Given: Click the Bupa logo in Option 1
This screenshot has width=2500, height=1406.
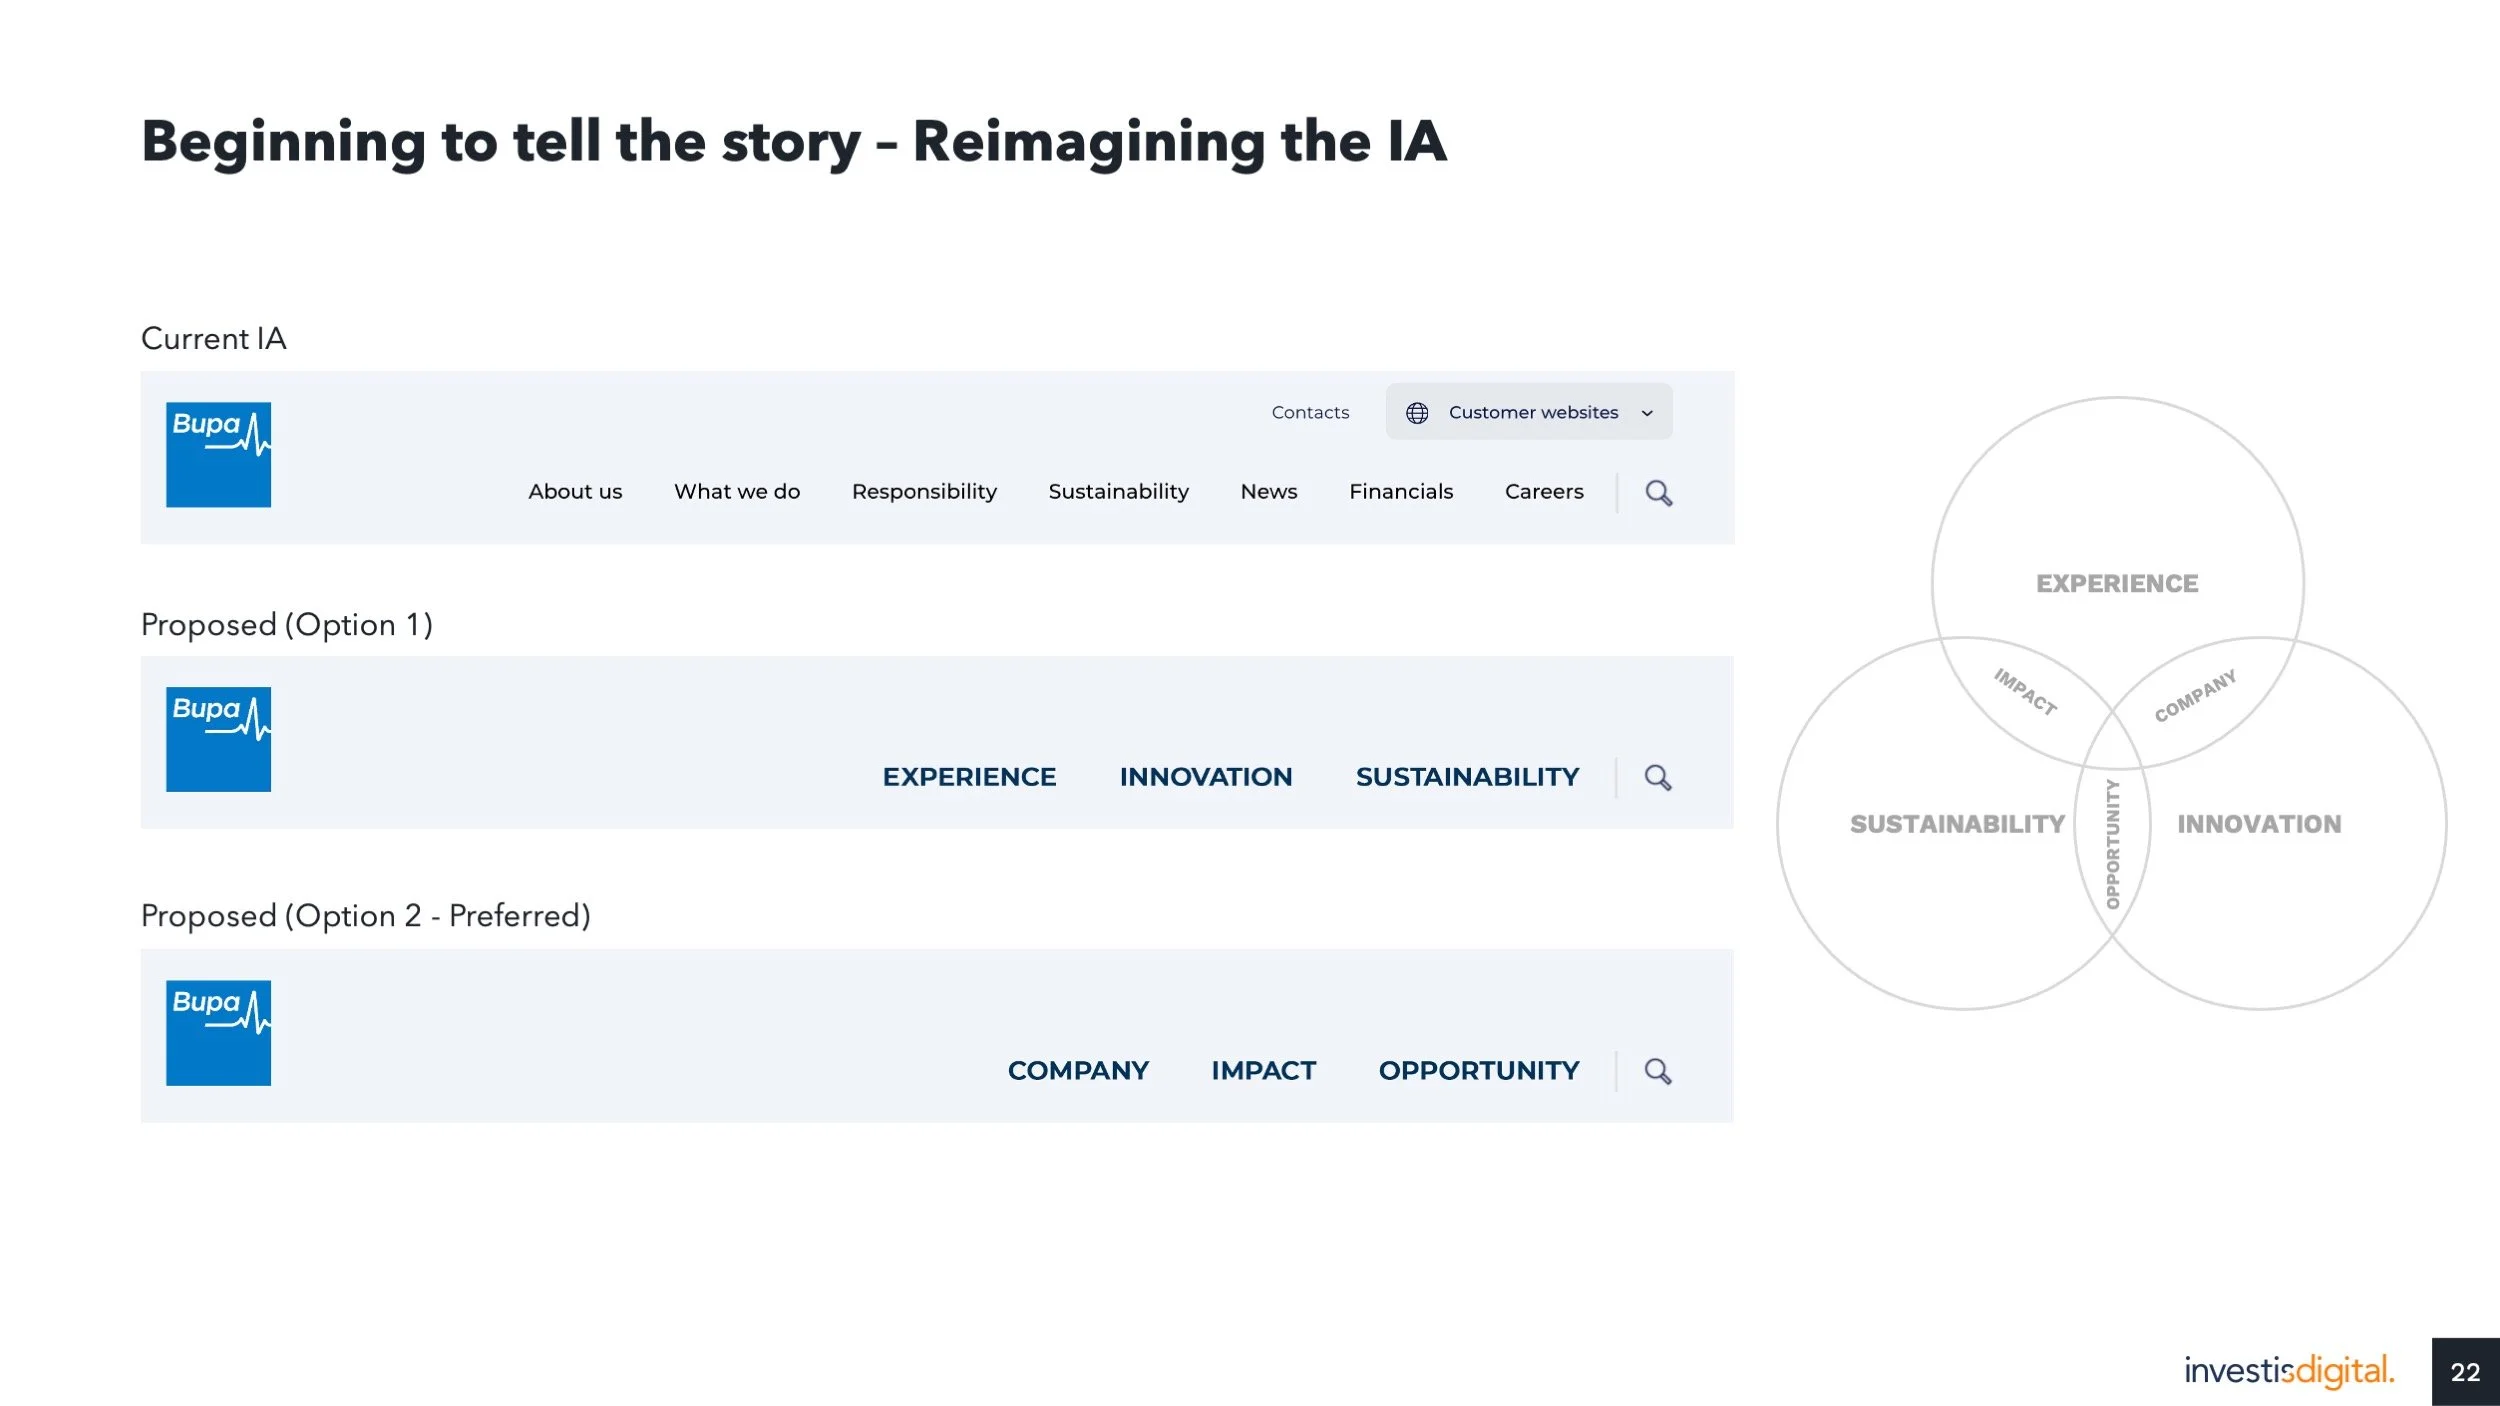Looking at the screenshot, I should click(x=218, y=739).
